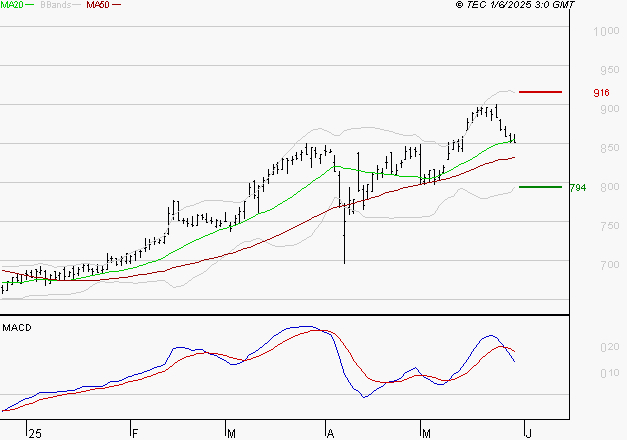Click the MACD 020 axis label
Image resolution: width=627 pixels, height=440 pixels.
click(x=610, y=347)
